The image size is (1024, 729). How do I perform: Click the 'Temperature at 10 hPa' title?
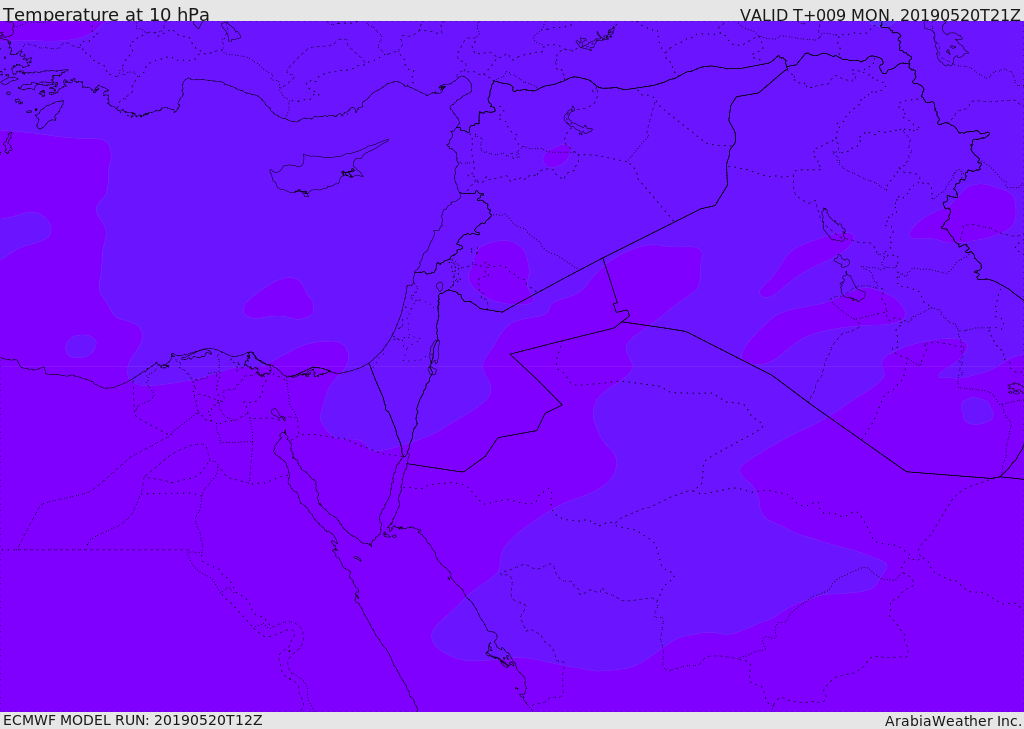tap(106, 14)
